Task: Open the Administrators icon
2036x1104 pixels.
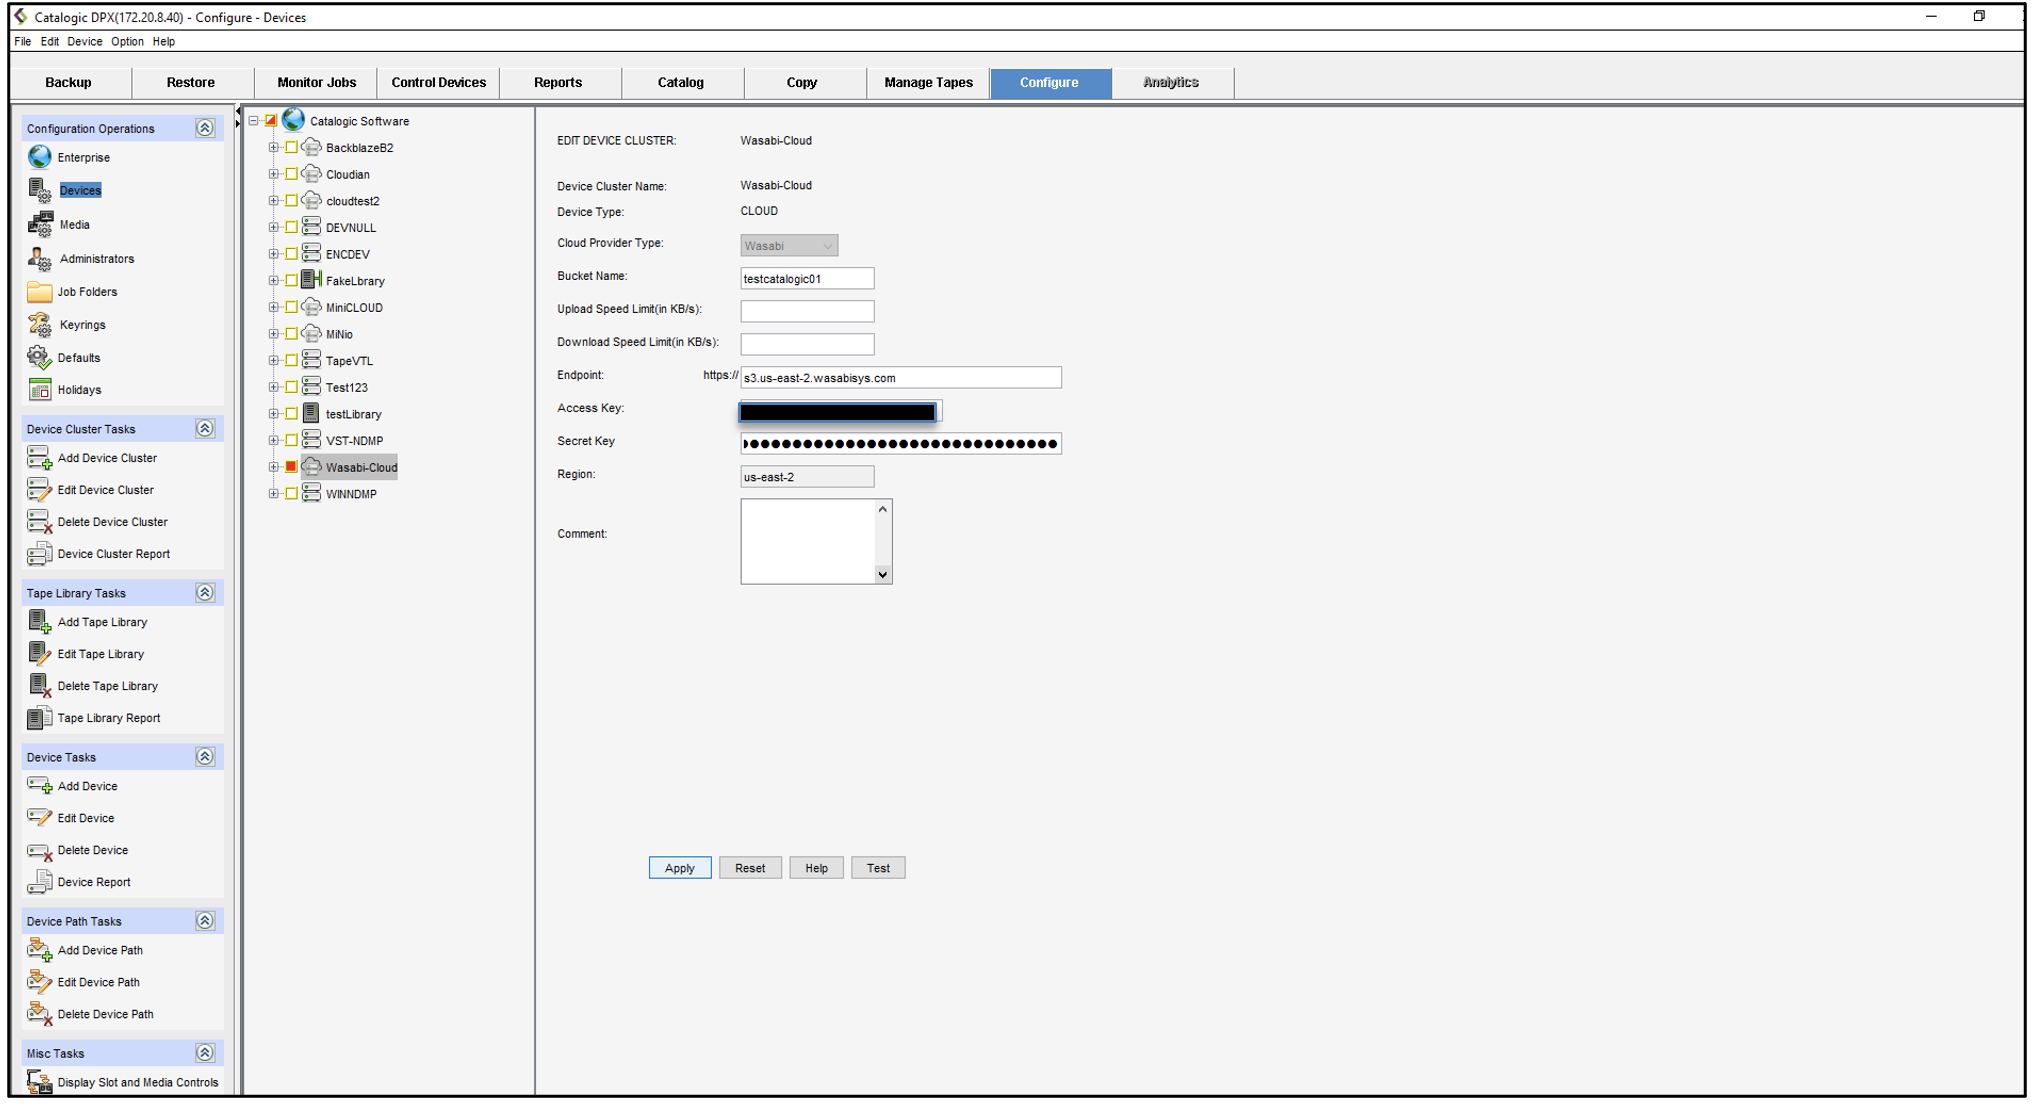Action: pyautogui.click(x=40, y=258)
